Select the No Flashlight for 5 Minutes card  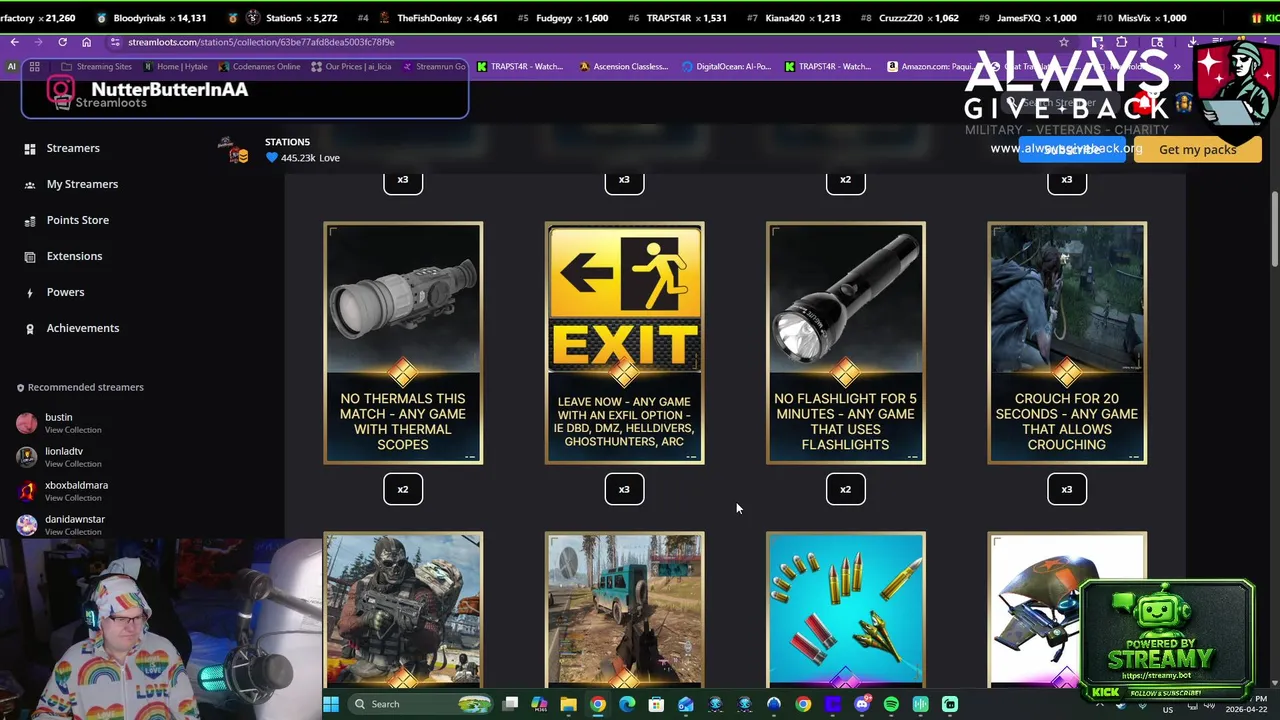(x=846, y=343)
